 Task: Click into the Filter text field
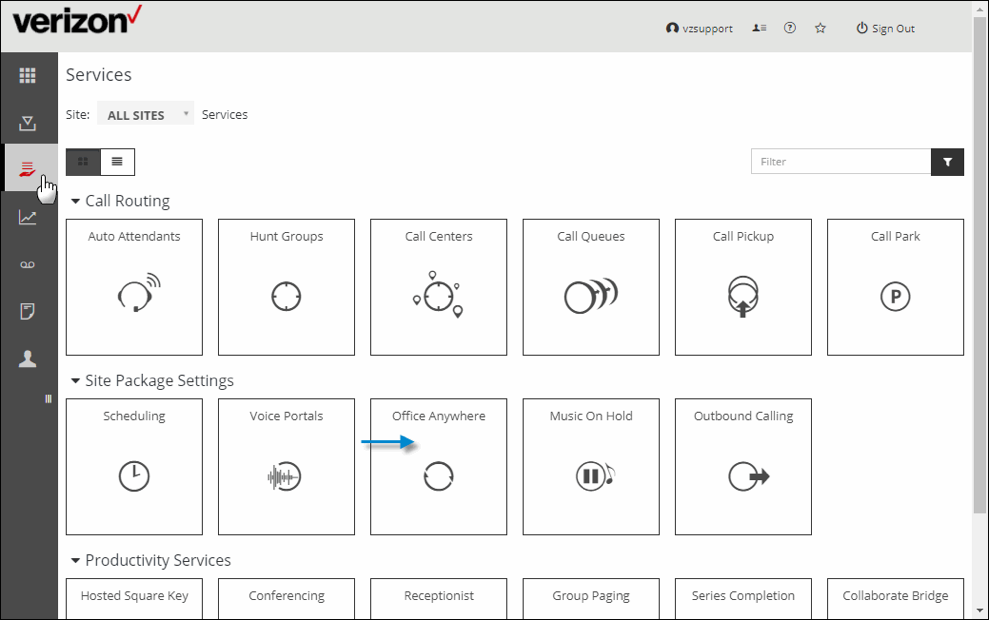[840, 162]
